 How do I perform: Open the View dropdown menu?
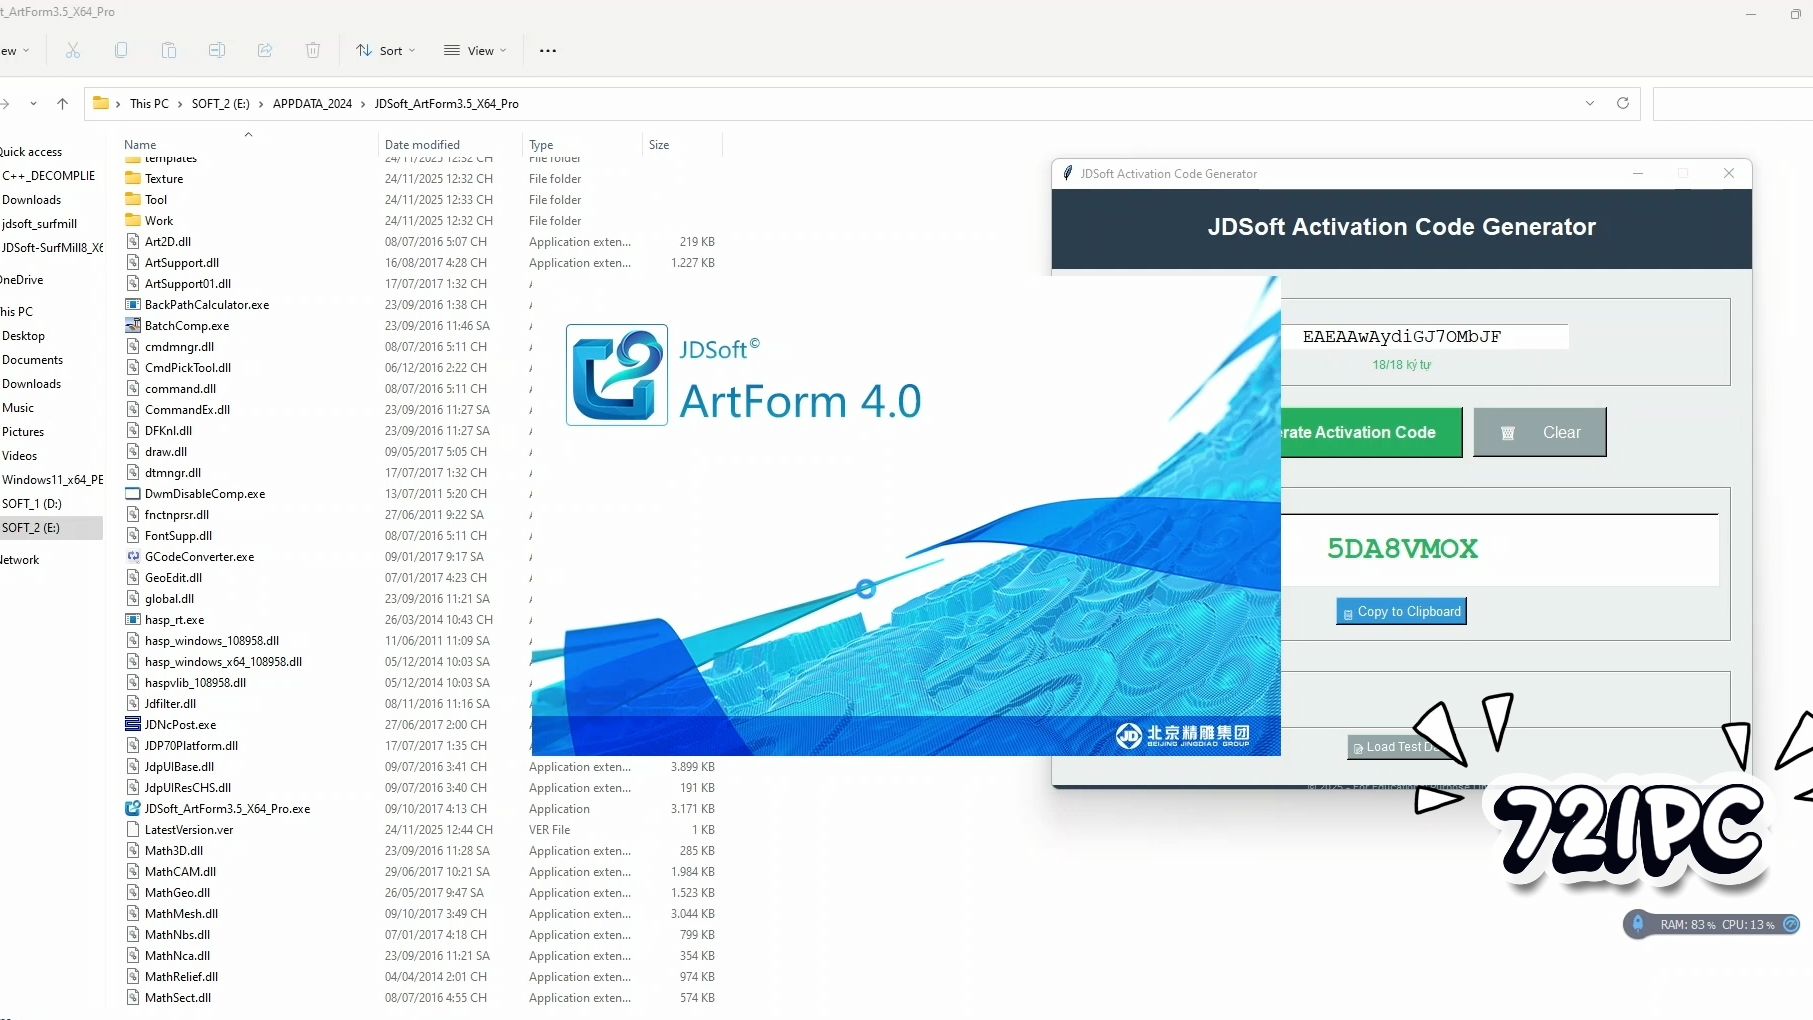click(476, 51)
